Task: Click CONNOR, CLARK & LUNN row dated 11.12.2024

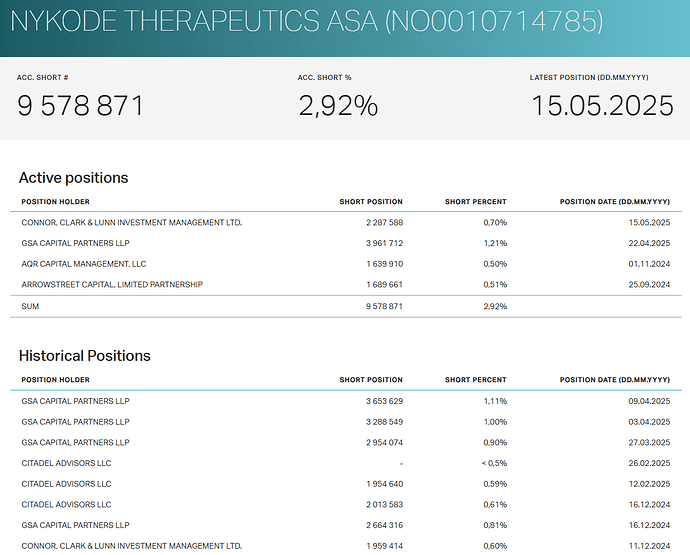Action: point(132,546)
